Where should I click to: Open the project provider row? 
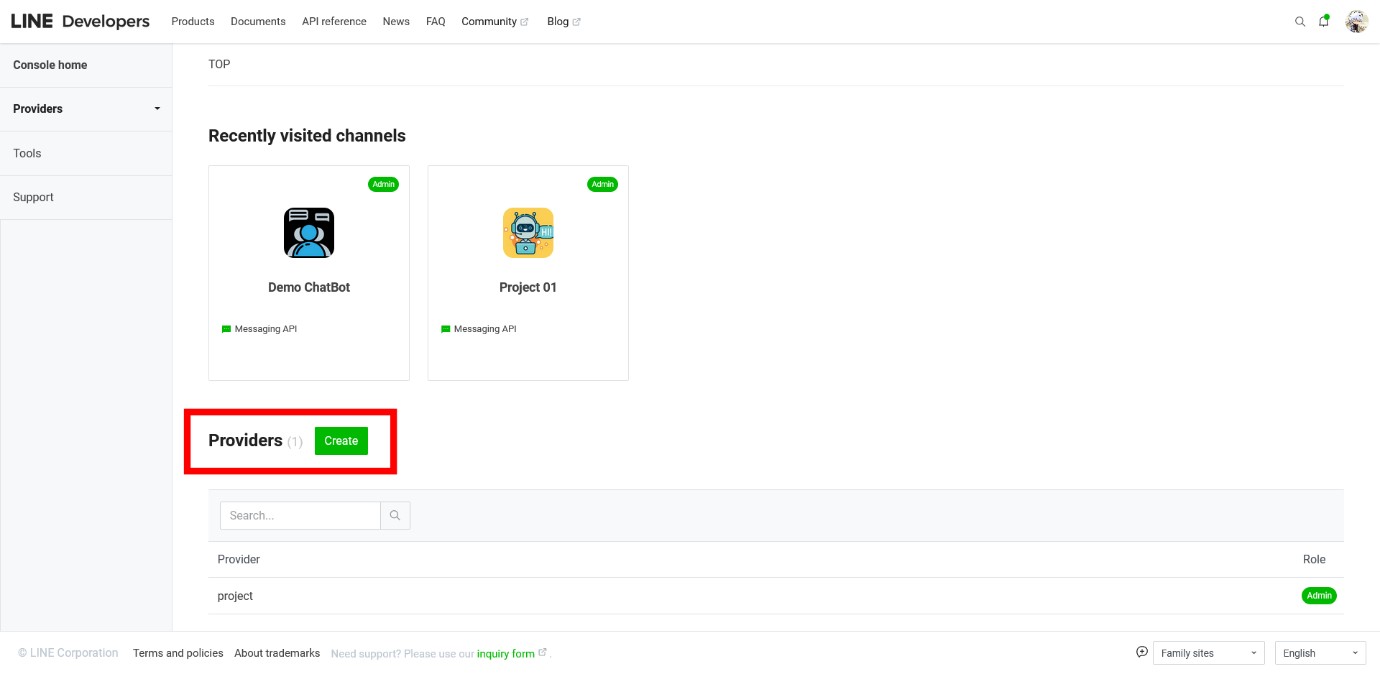click(x=776, y=596)
